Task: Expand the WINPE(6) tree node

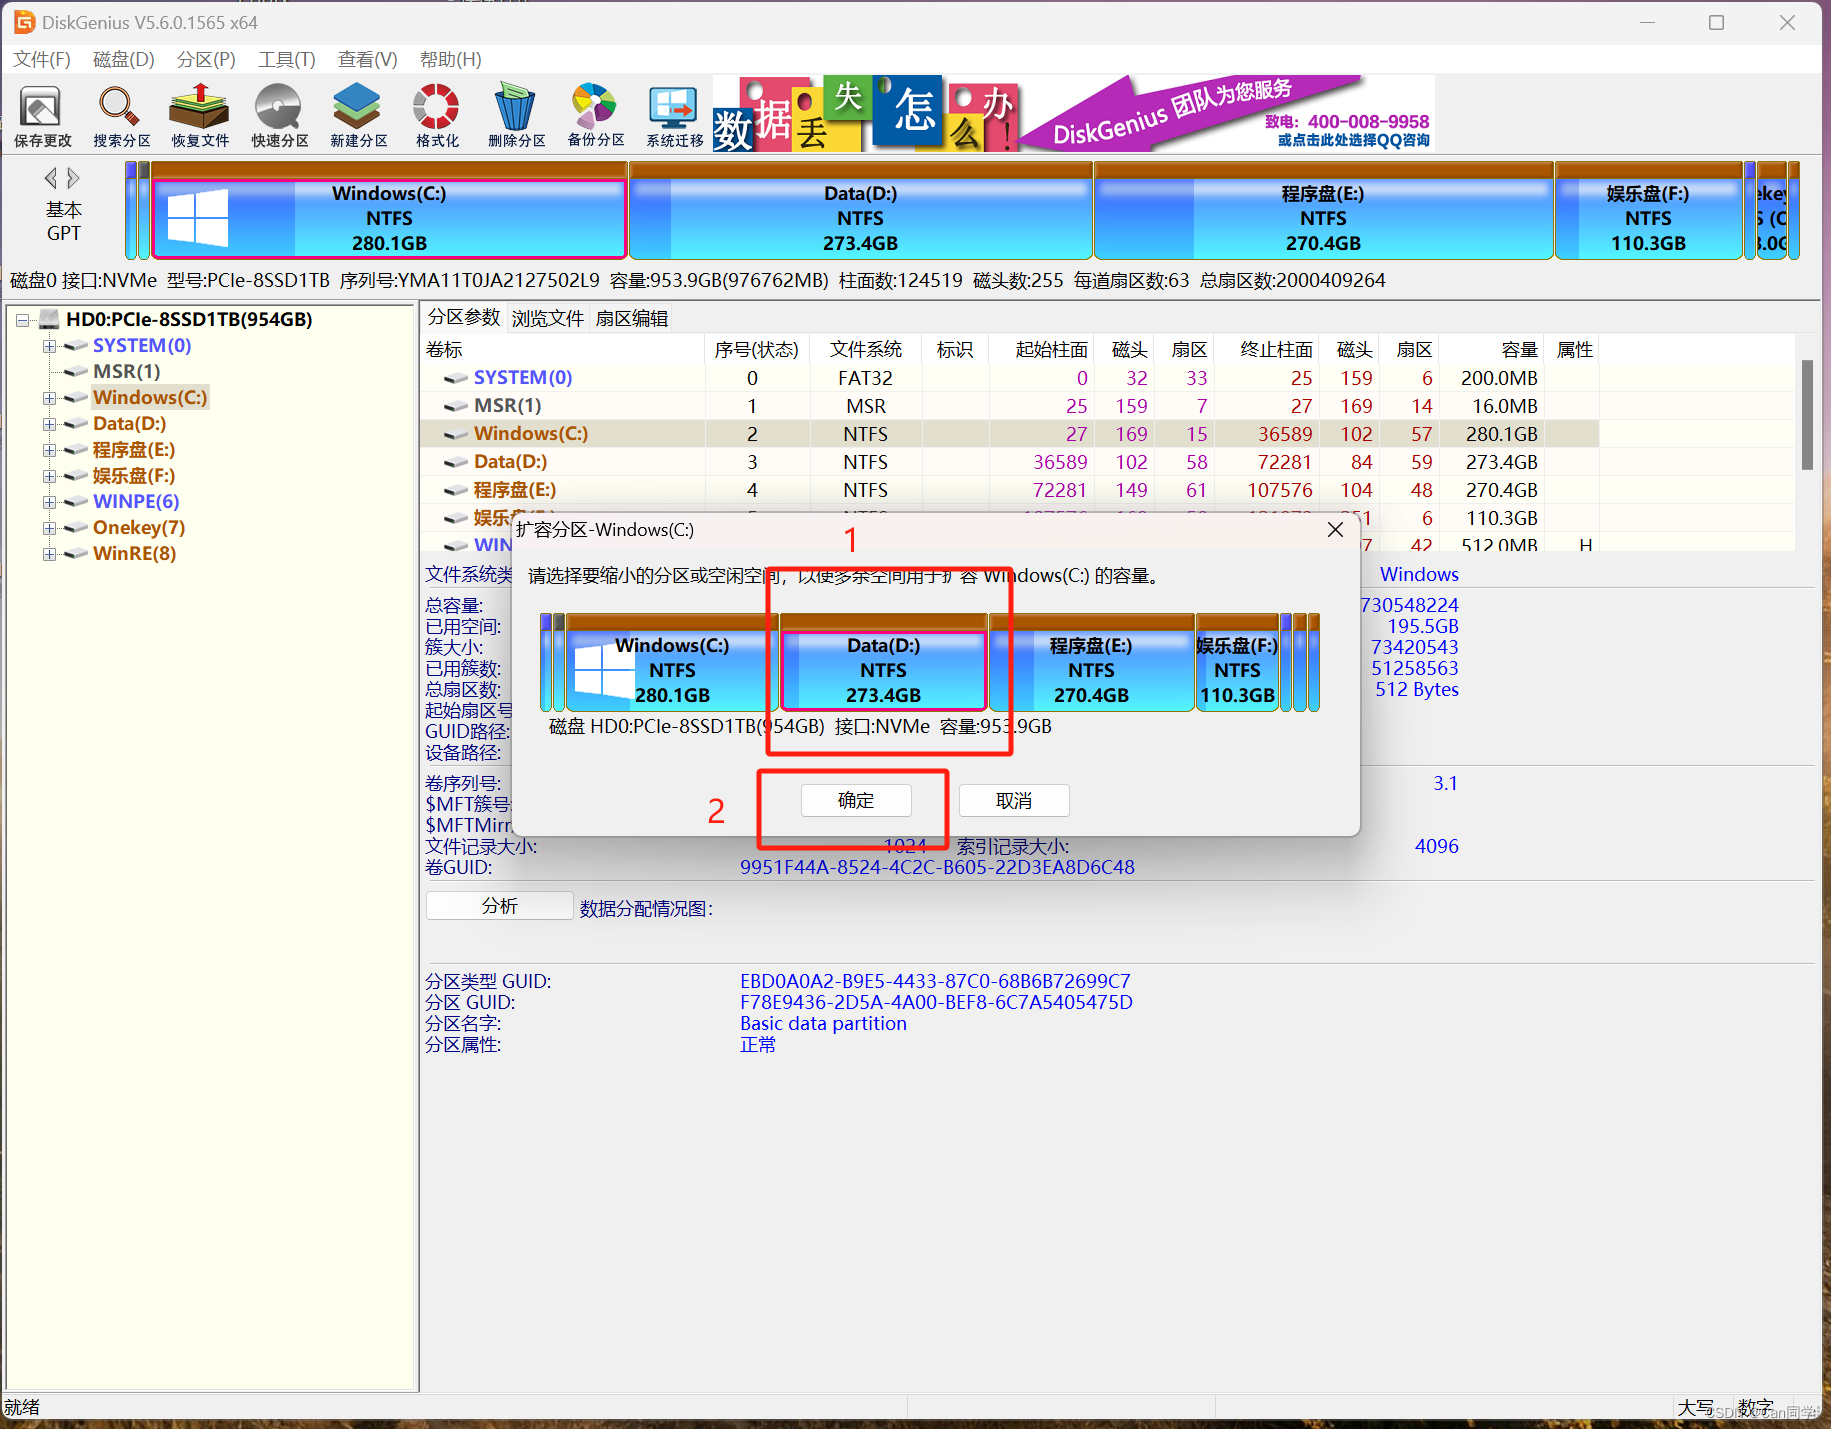Action: pyautogui.click(x=49, y=502)
